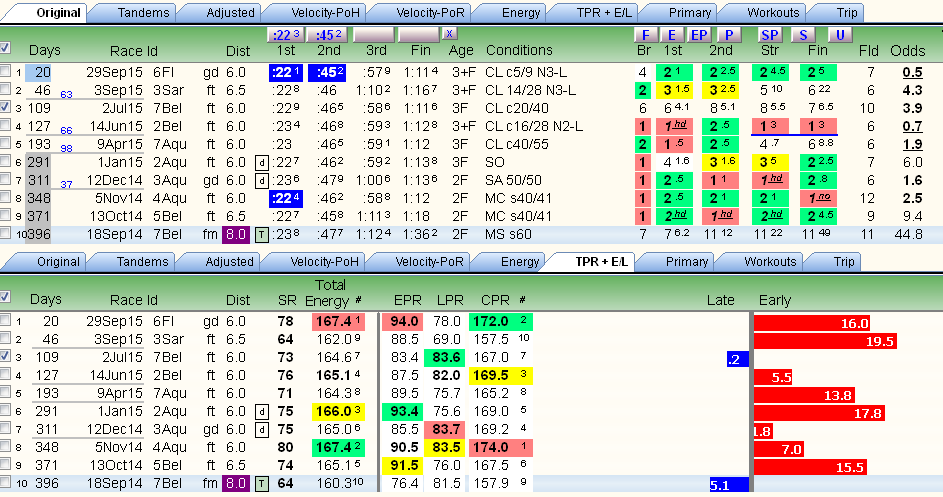Screen dimensions: 943x497
Task: Check the box for top row 6, 1Jan15
Action: pos(5,161)
